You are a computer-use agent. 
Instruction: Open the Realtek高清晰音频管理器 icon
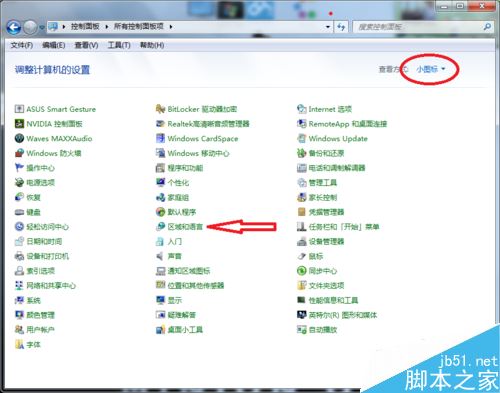[x=160, y=124]
